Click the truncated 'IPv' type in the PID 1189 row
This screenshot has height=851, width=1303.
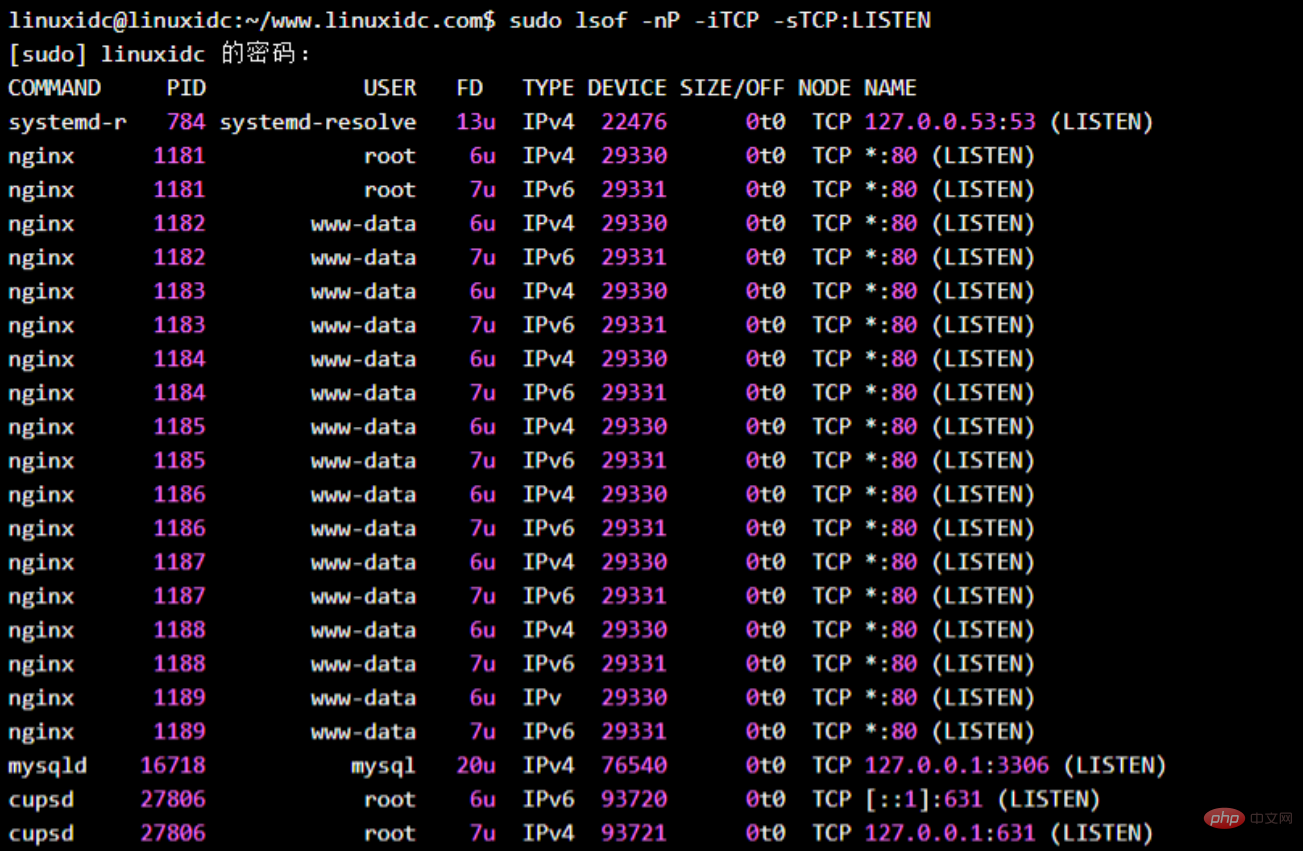click(x=542, y=698)
